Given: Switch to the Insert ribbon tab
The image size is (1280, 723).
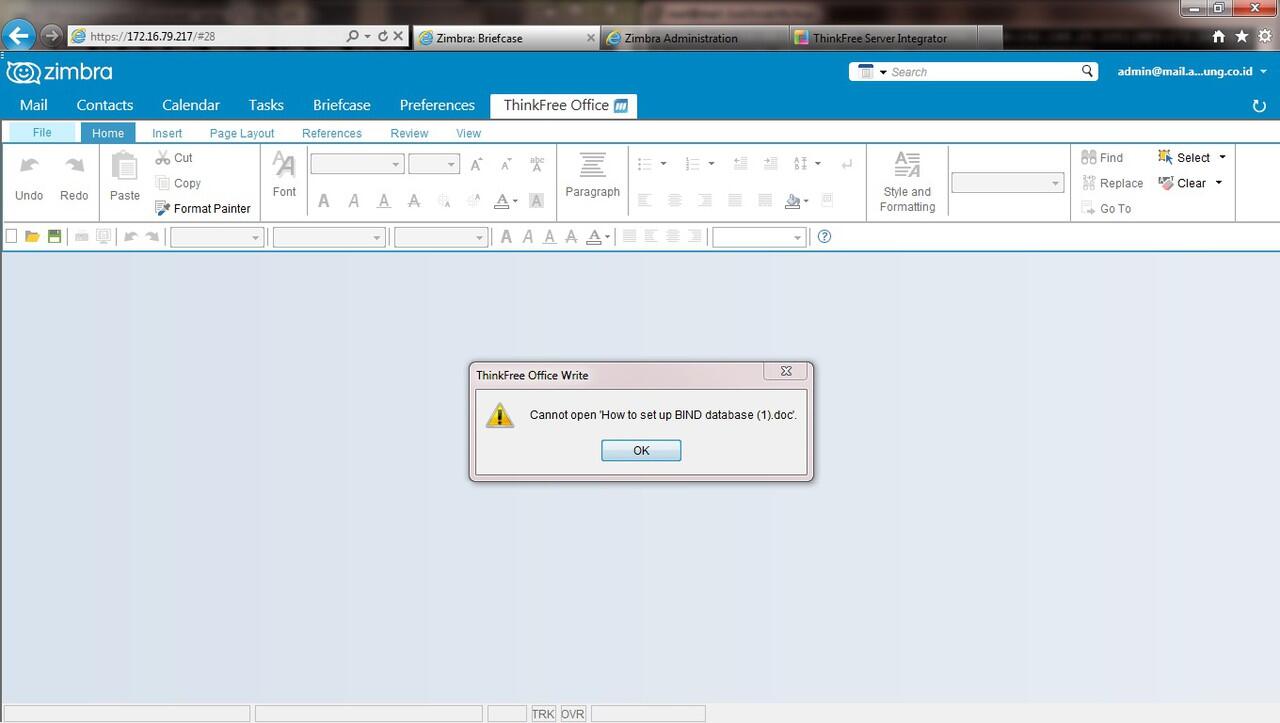Looking at the screenshot, I should [167, 133].
